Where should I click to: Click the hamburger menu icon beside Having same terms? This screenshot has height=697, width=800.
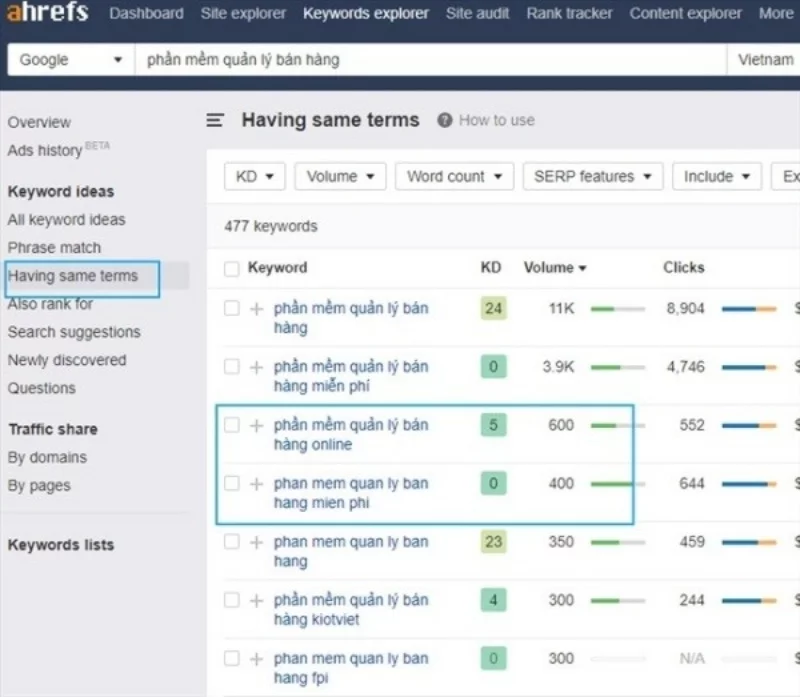click(215, 121)
